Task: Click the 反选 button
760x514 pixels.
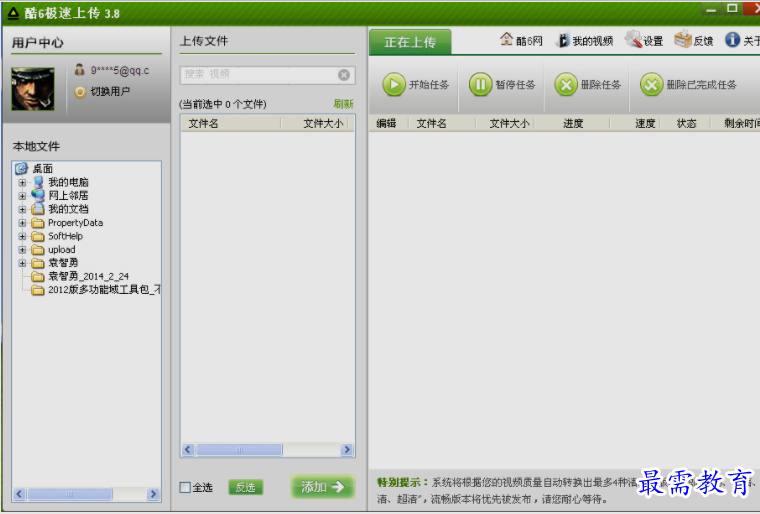Action: click(246, 487)
